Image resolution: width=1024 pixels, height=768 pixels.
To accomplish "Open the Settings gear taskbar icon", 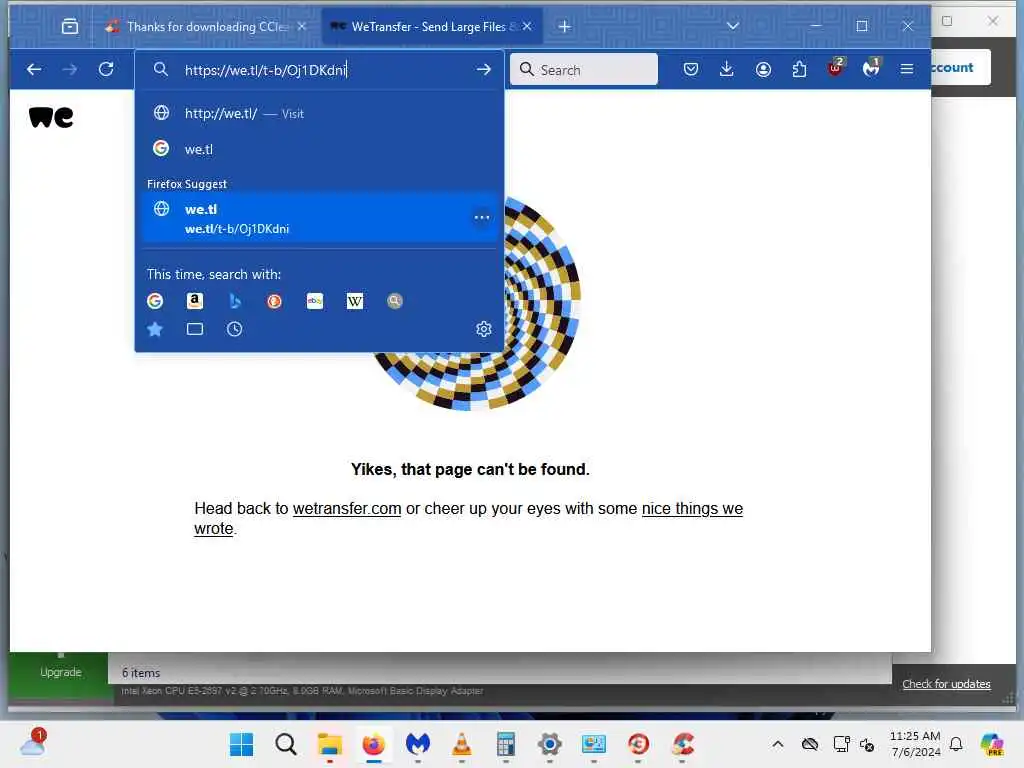I will 550,744.
